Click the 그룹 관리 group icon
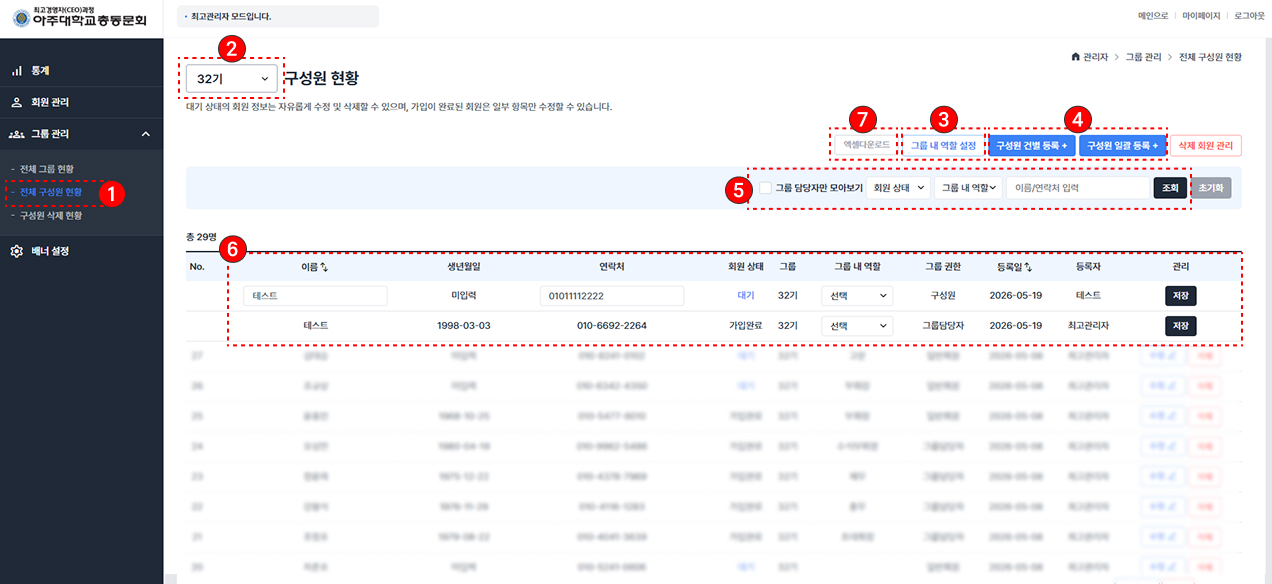Screen dimensions: 1272x584 (16, 133)
